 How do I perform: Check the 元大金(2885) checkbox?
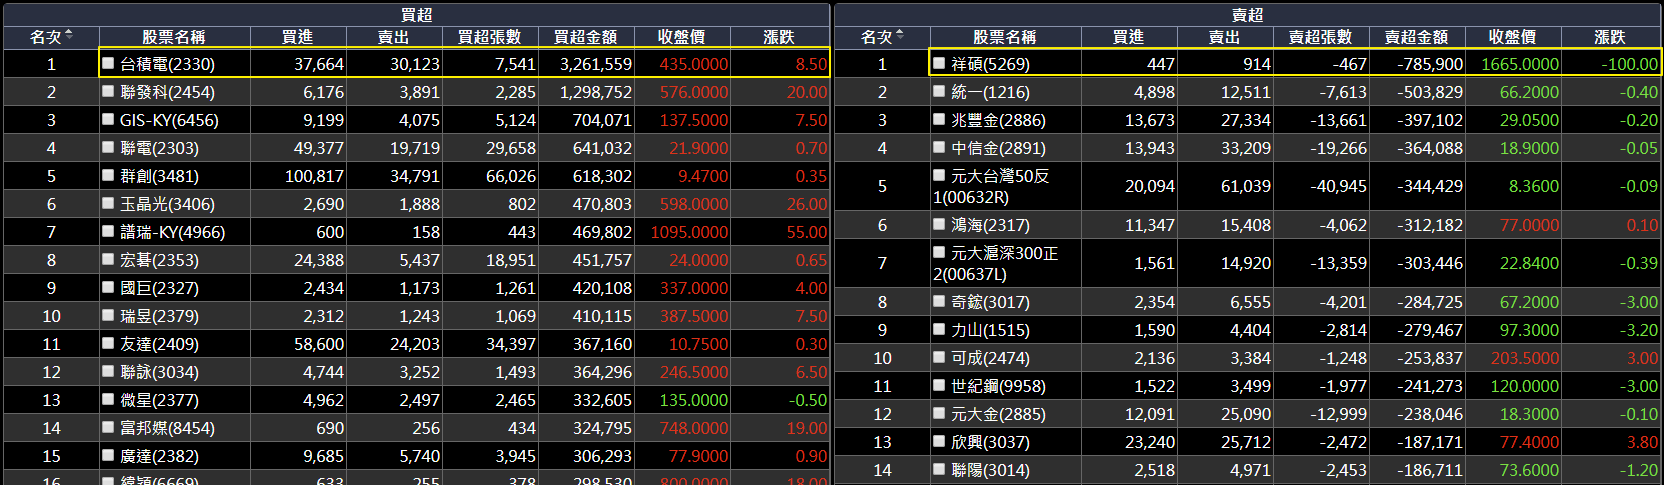939,413
